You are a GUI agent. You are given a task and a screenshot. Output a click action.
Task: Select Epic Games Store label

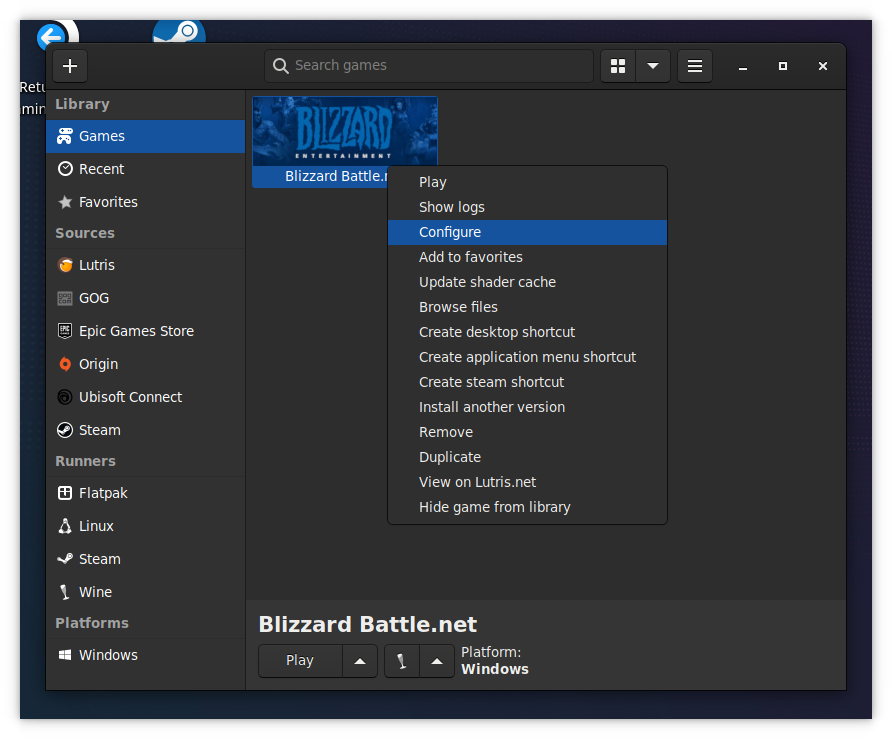[137, 331]
